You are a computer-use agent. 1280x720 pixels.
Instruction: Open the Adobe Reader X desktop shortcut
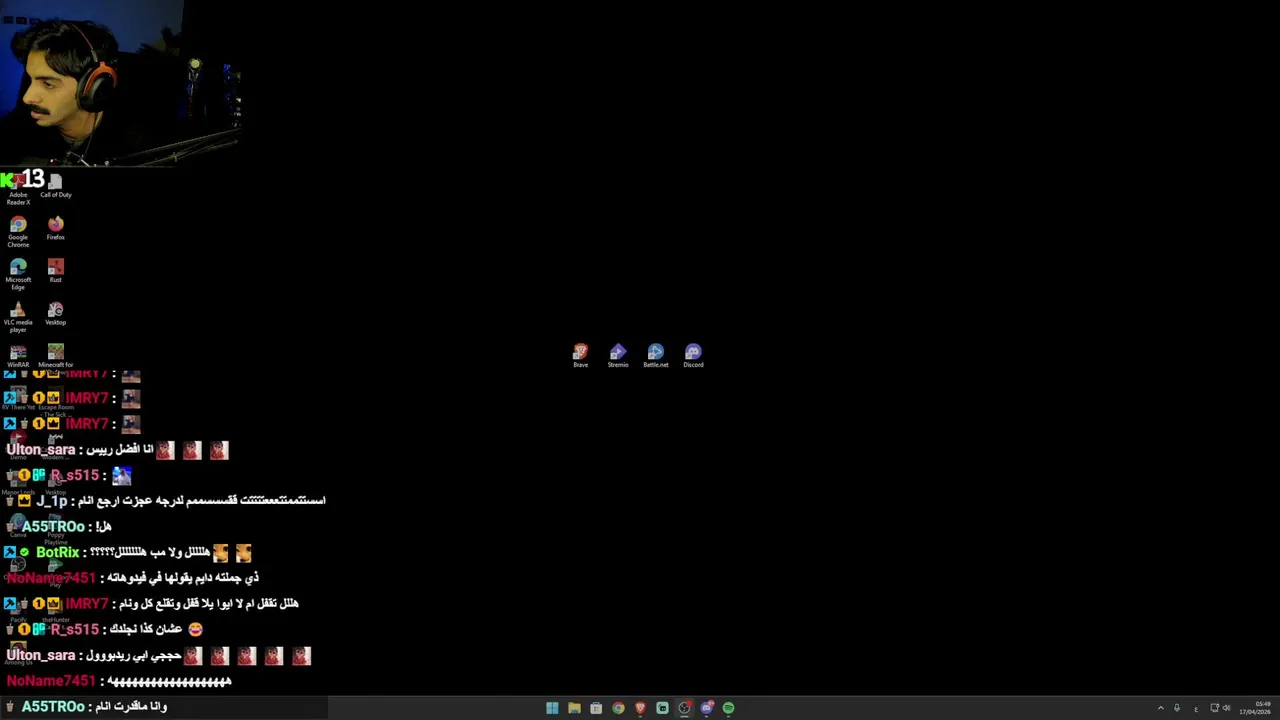[18, 188]
